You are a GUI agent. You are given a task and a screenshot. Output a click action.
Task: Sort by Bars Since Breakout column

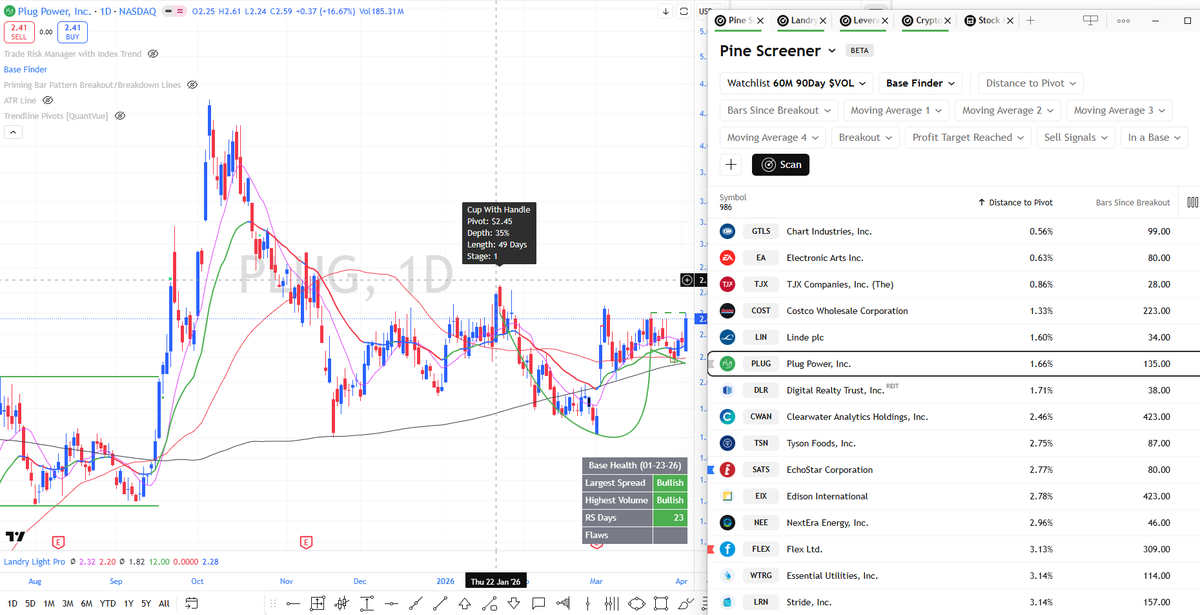pyautogui.click(x=1132, y=202)
